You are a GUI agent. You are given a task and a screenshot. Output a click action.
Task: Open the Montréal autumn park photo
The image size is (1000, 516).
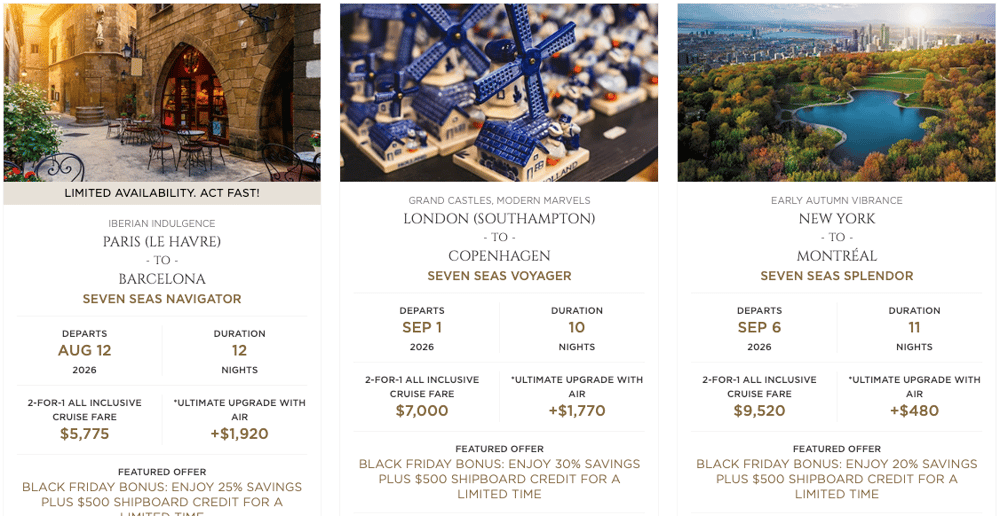point(836,92)
